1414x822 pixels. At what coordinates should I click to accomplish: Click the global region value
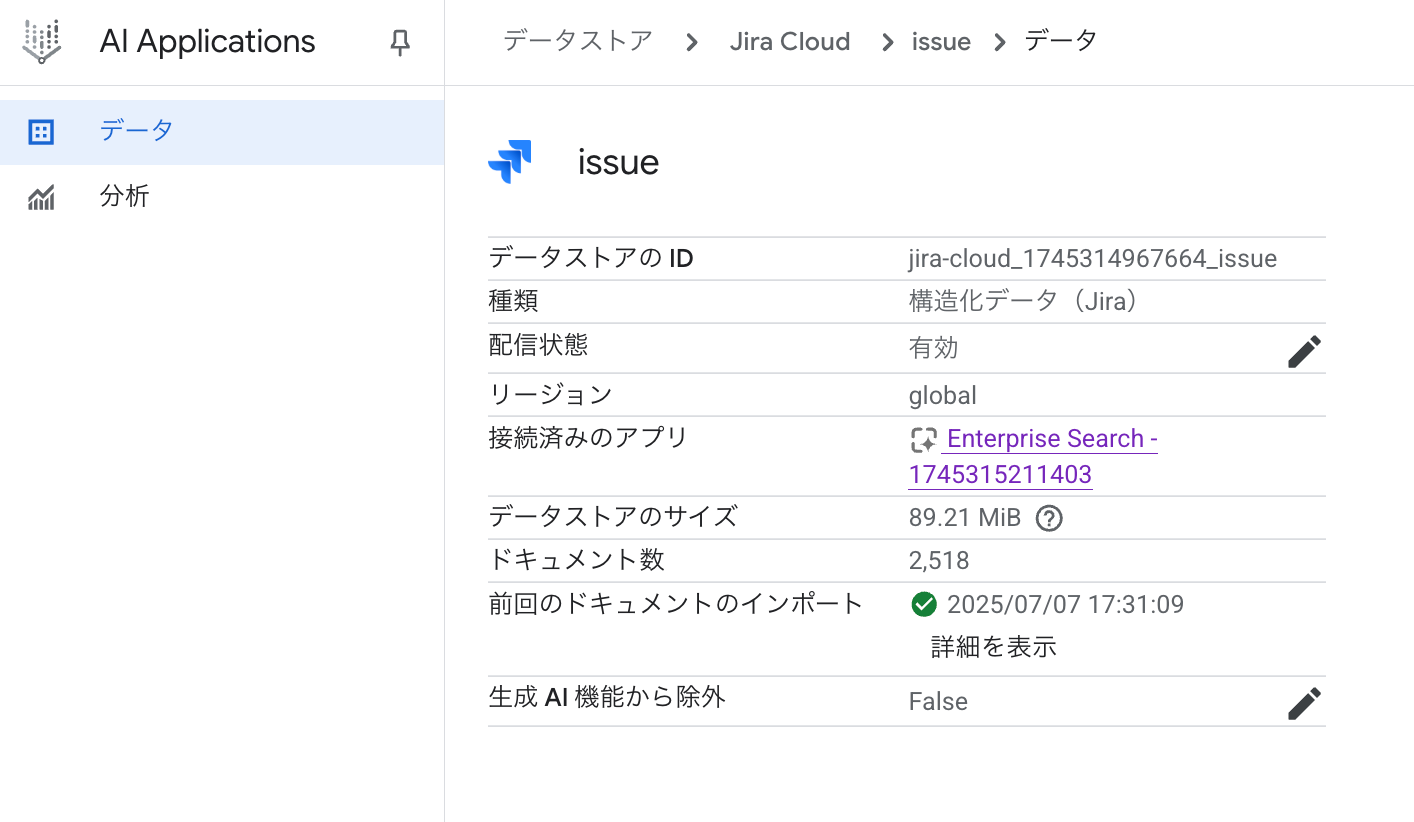click(942, 395)
